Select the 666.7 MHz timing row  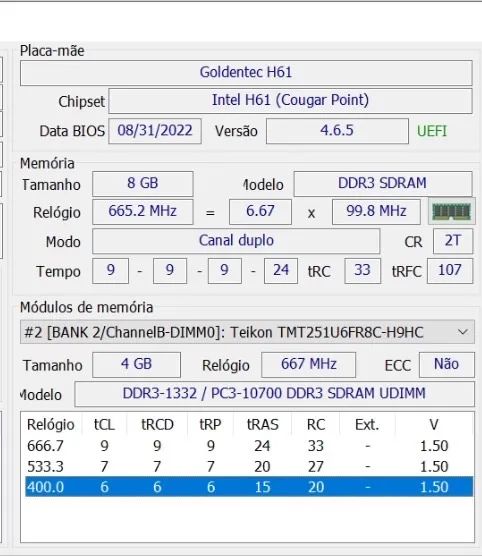click(x=249, y=446)
